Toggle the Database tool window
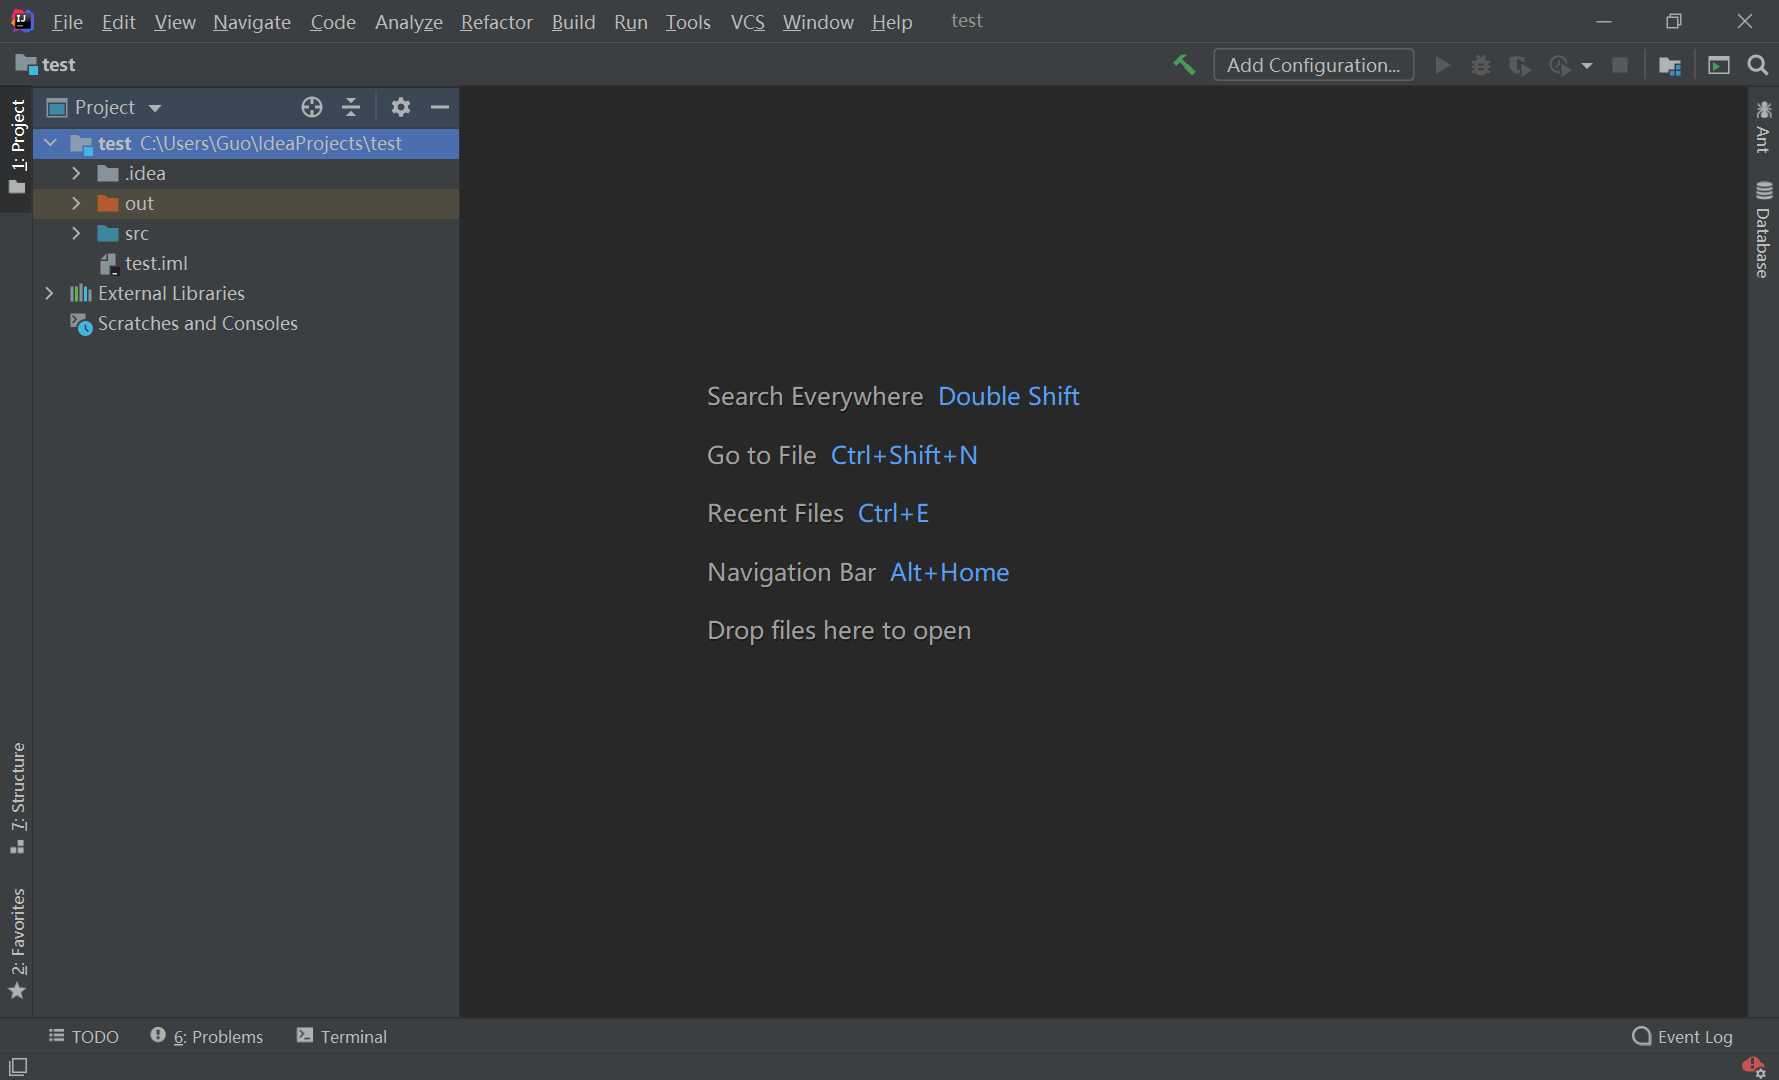The width and height of the screenshot is (1779, 1080). (x=1764, y=229)
